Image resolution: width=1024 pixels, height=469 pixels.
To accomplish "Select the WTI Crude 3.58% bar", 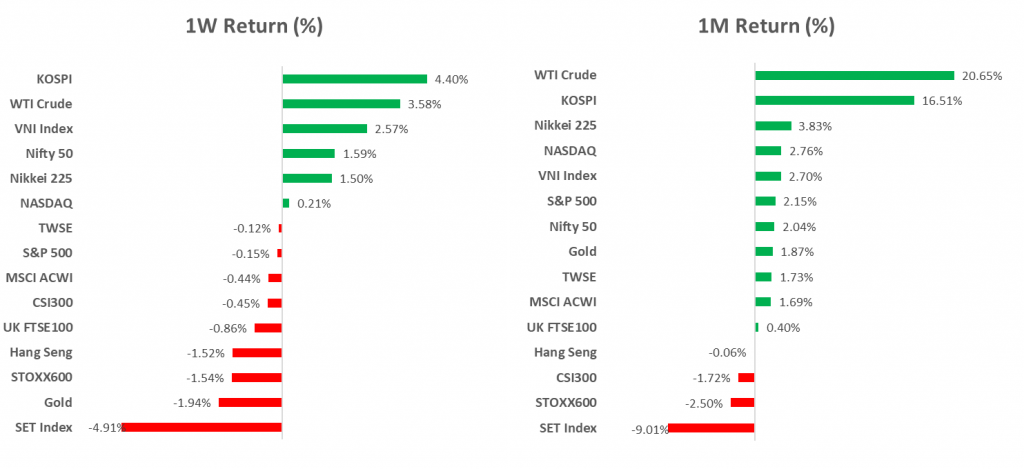I will (x=341, y=104).
